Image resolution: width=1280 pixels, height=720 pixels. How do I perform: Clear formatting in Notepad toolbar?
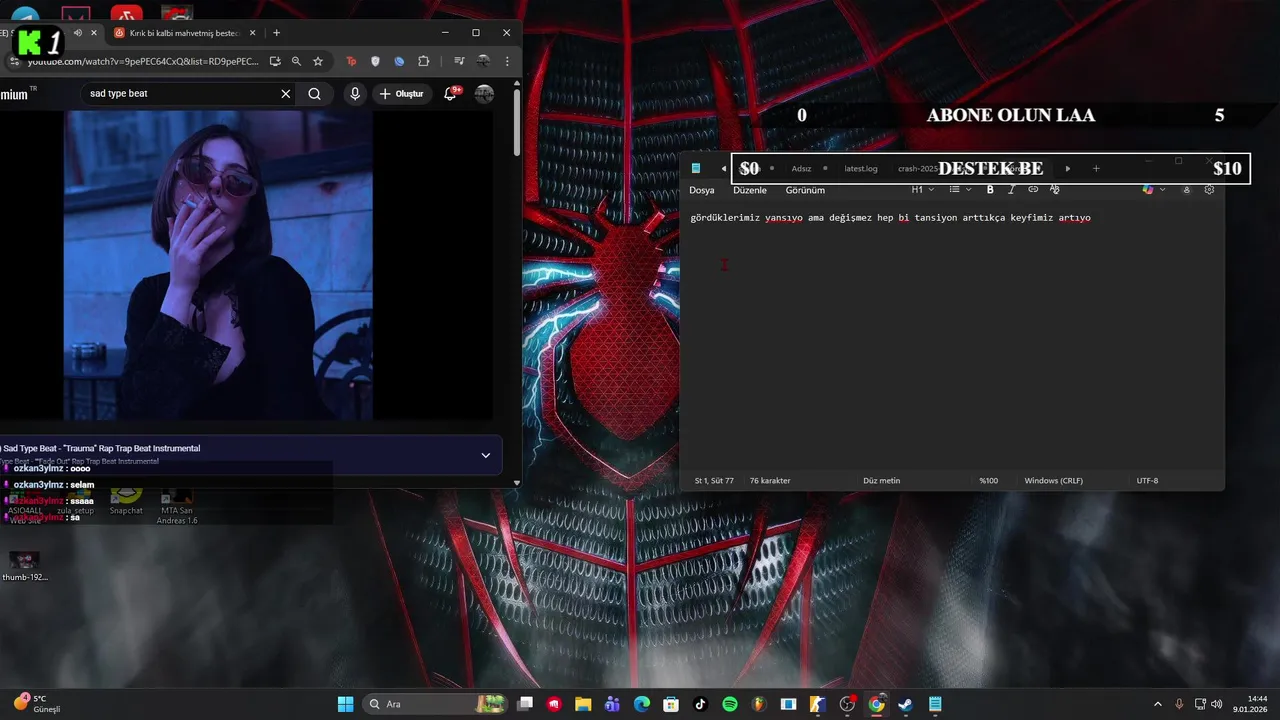[1054, 189]
